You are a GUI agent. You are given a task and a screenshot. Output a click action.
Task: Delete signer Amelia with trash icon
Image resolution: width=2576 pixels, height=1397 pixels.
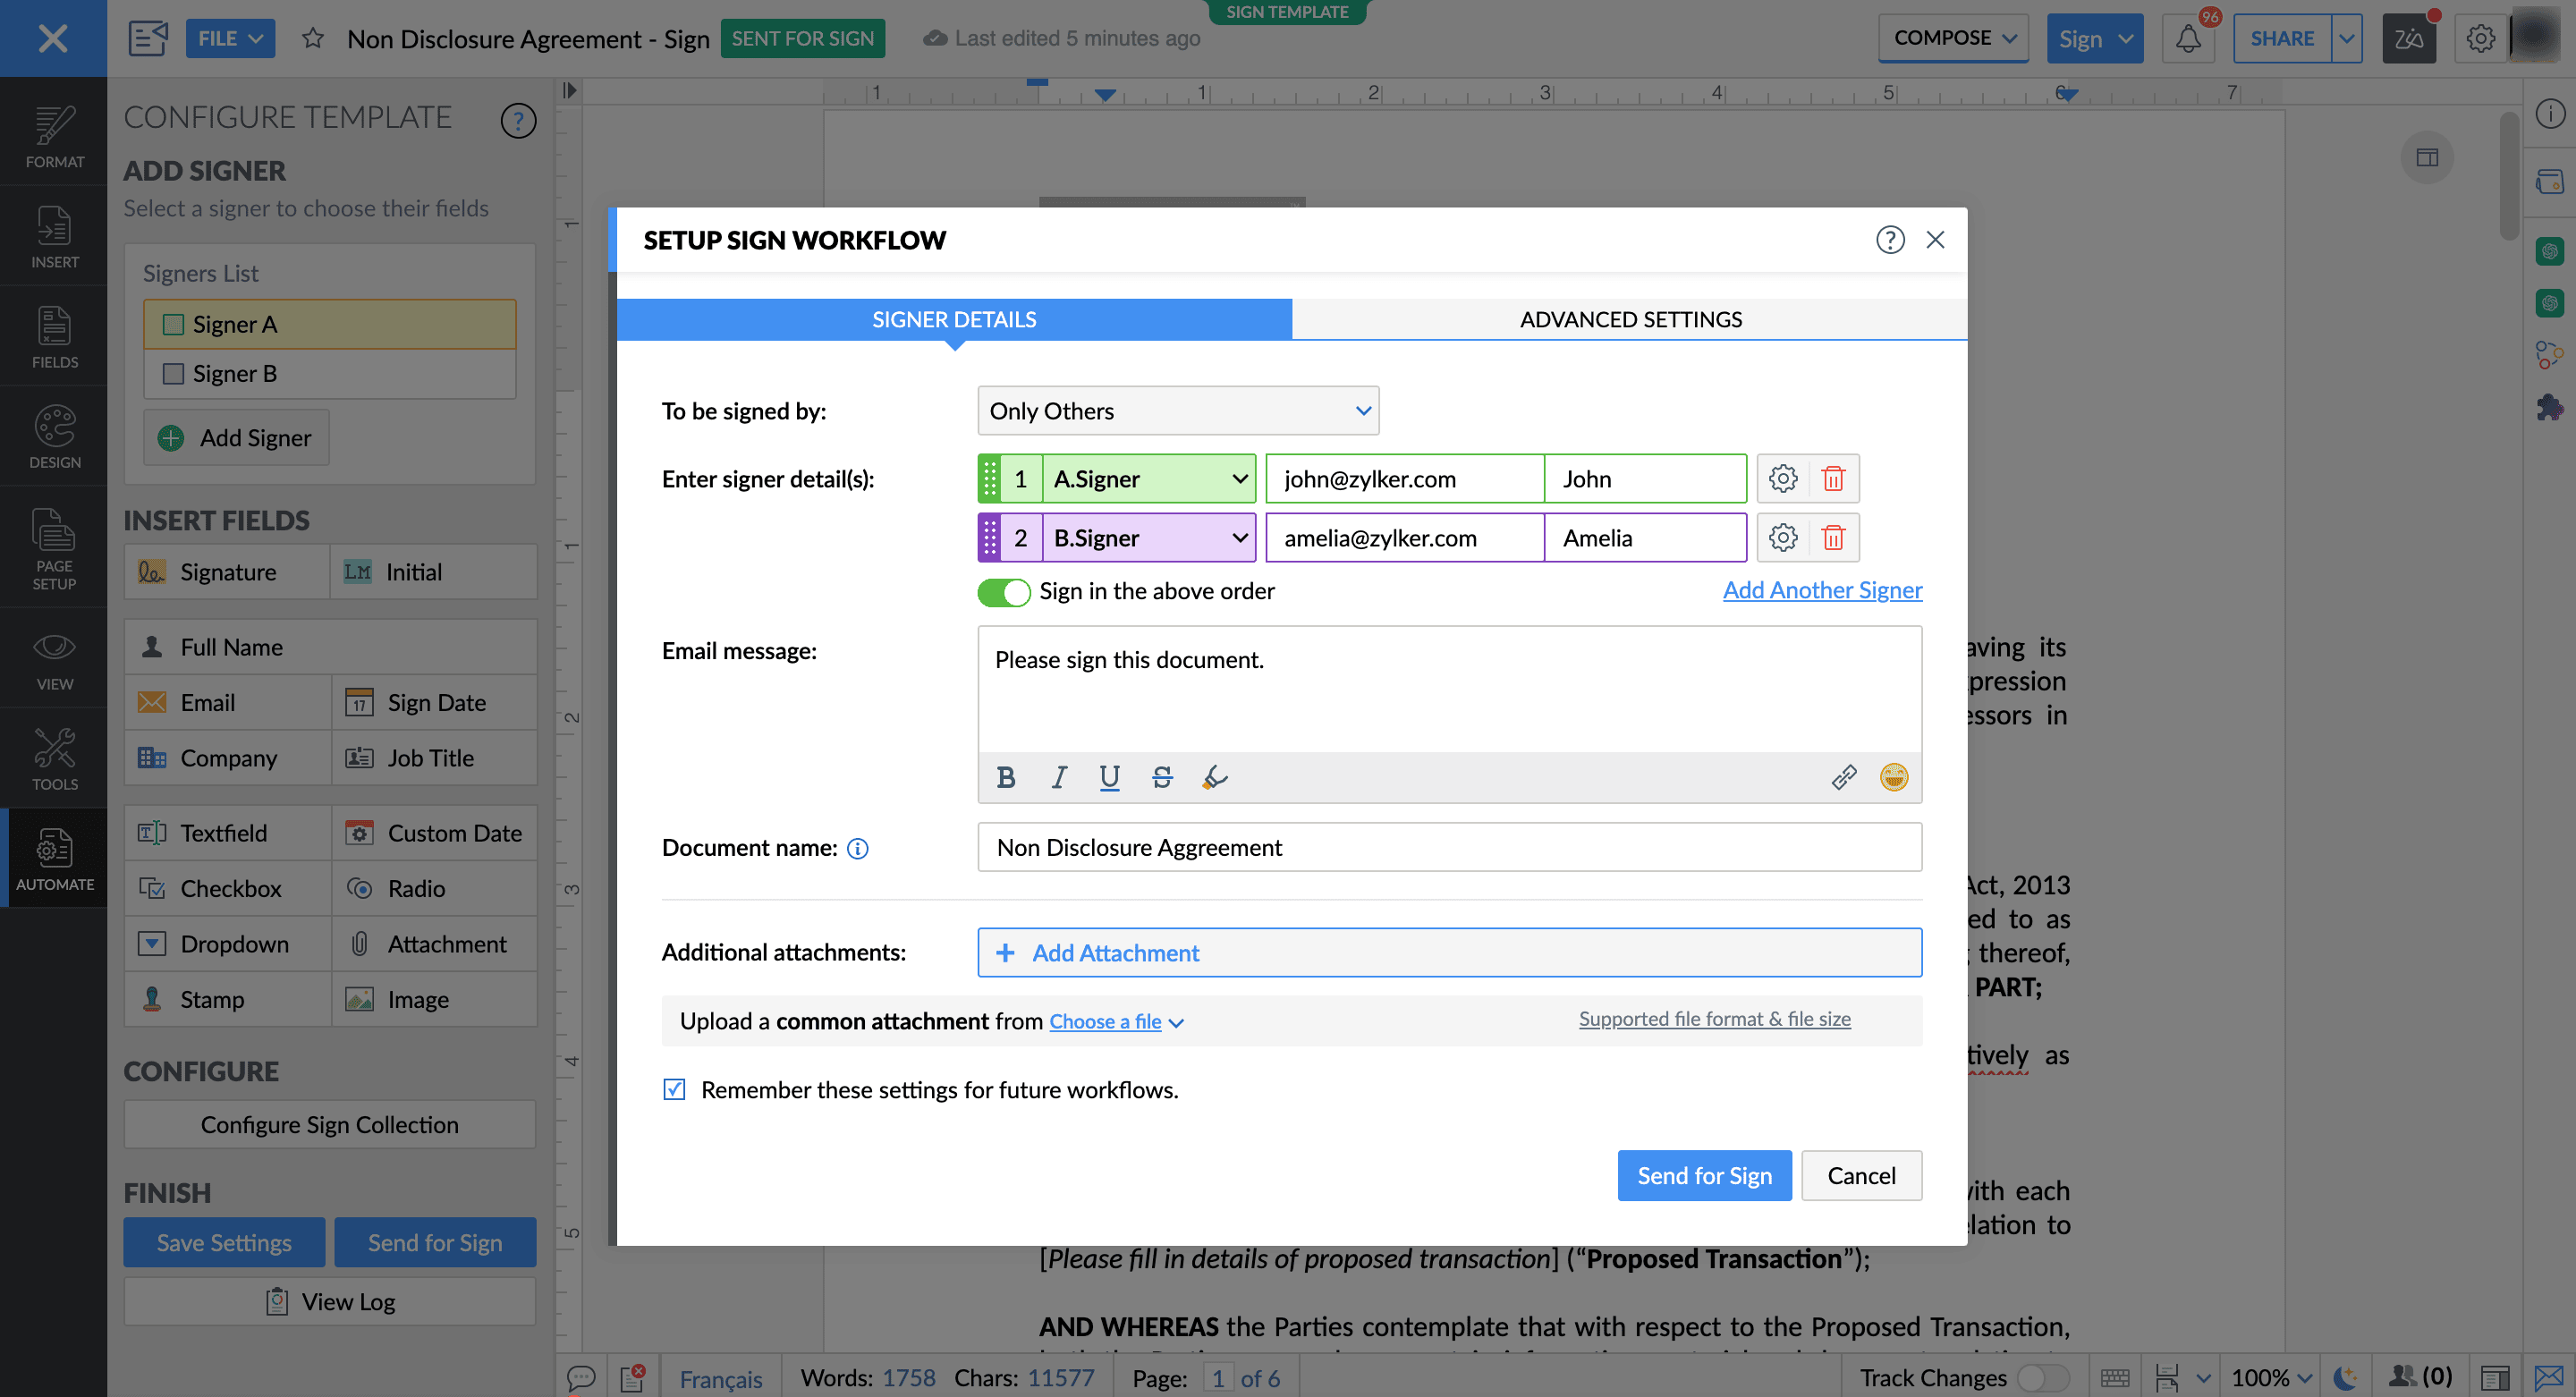coord(1832,538)
